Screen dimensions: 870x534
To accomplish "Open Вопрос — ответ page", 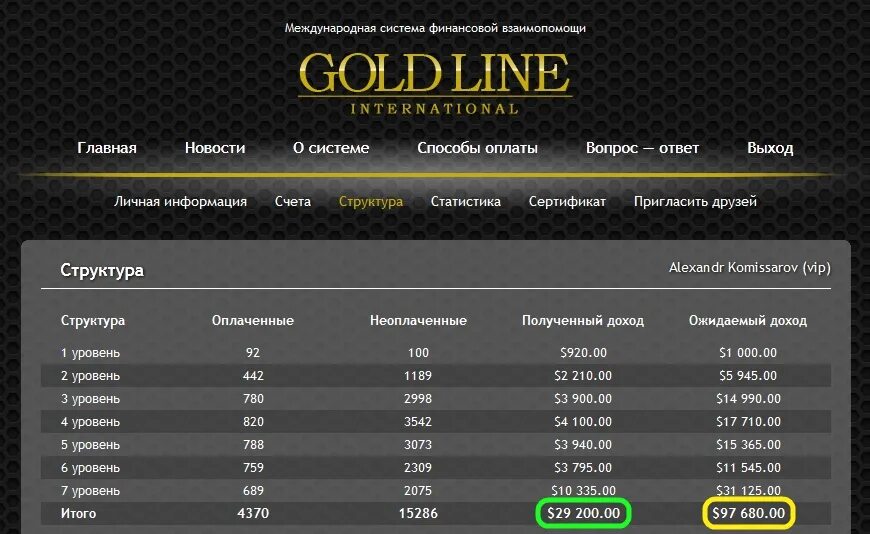I will [x=642, y=148].
